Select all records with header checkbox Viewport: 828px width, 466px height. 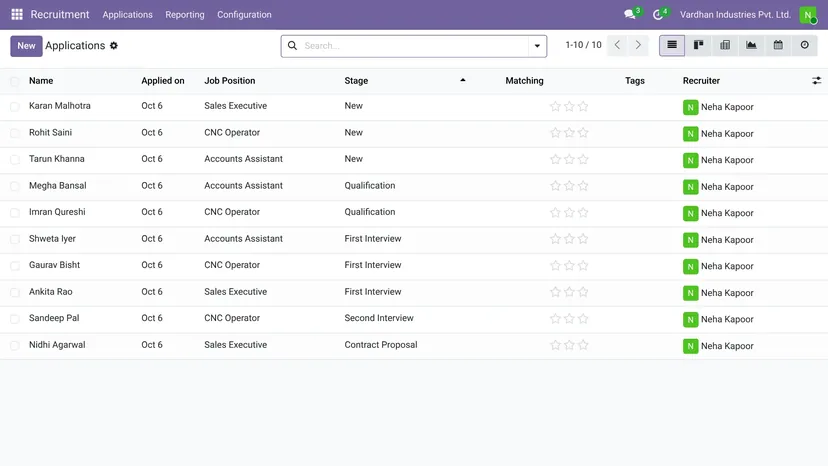click(15, 81)
